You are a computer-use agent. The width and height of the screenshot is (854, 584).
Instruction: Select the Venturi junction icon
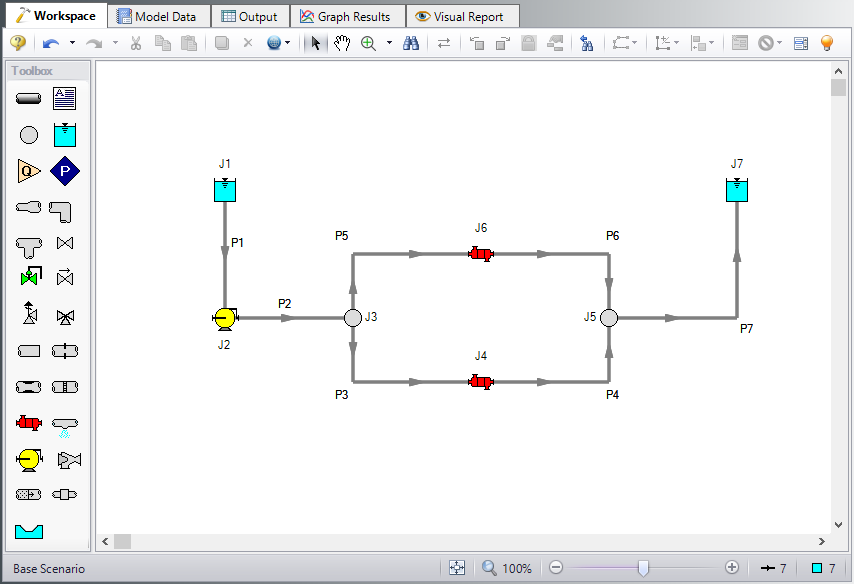tap(28, 387)
